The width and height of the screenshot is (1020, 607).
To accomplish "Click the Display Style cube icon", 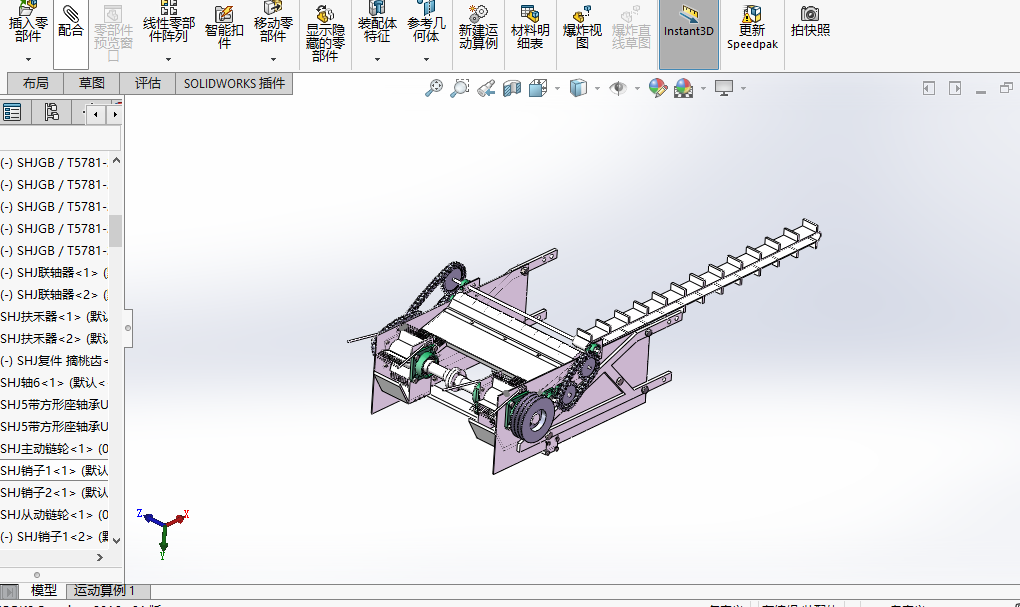I will pos(578,88).
